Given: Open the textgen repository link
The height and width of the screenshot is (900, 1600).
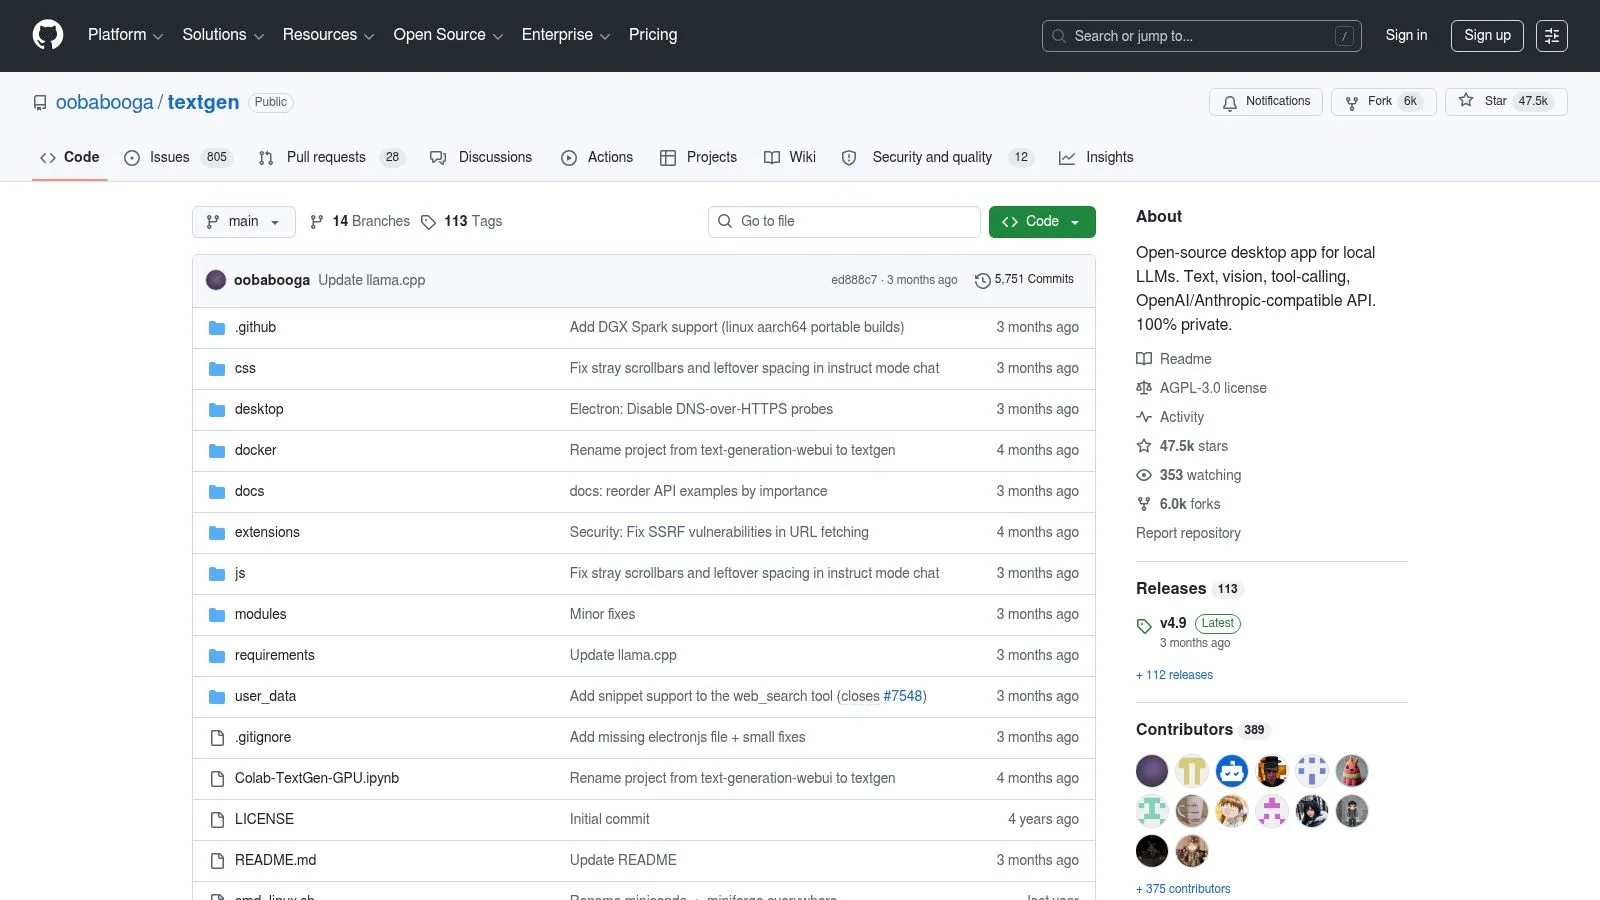Looking at the screenshot, I should pyautogui.click(x=203, y=103).
